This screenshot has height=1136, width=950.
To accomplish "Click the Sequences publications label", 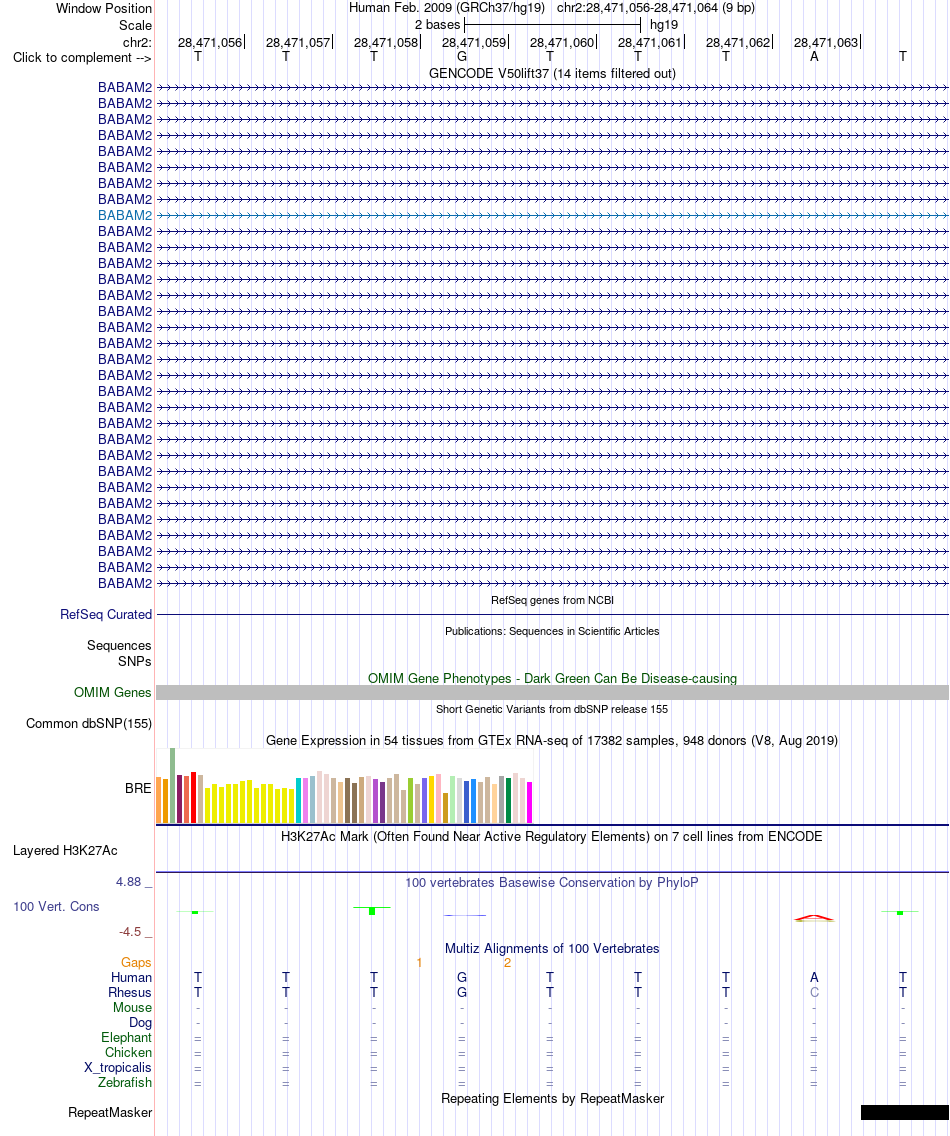I will 119,646.
